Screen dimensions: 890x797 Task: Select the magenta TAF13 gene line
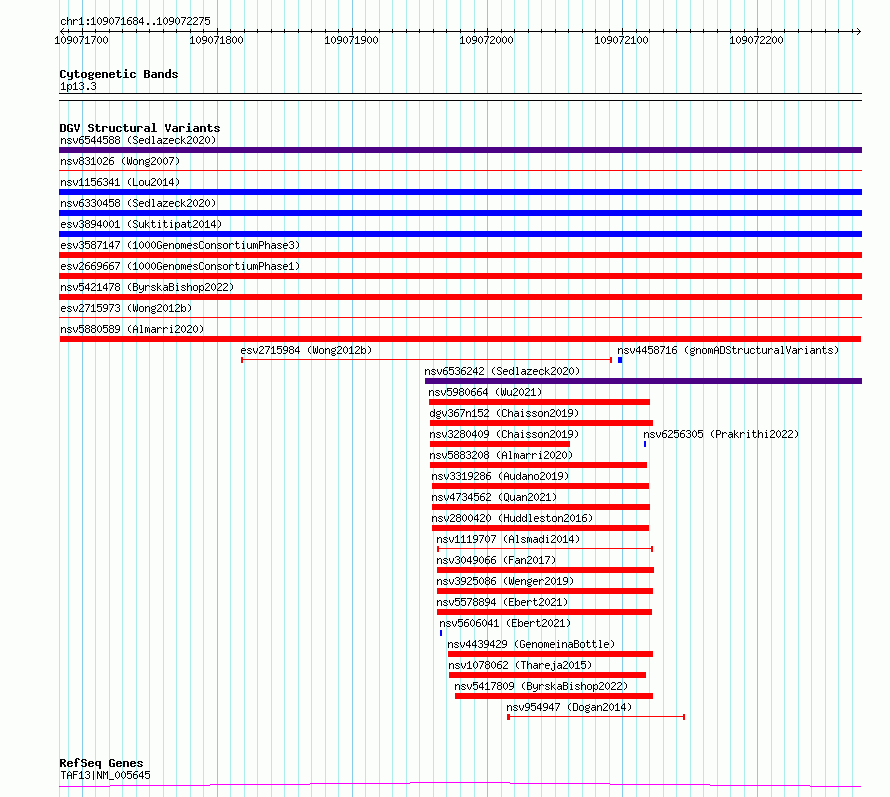point(460,785)
